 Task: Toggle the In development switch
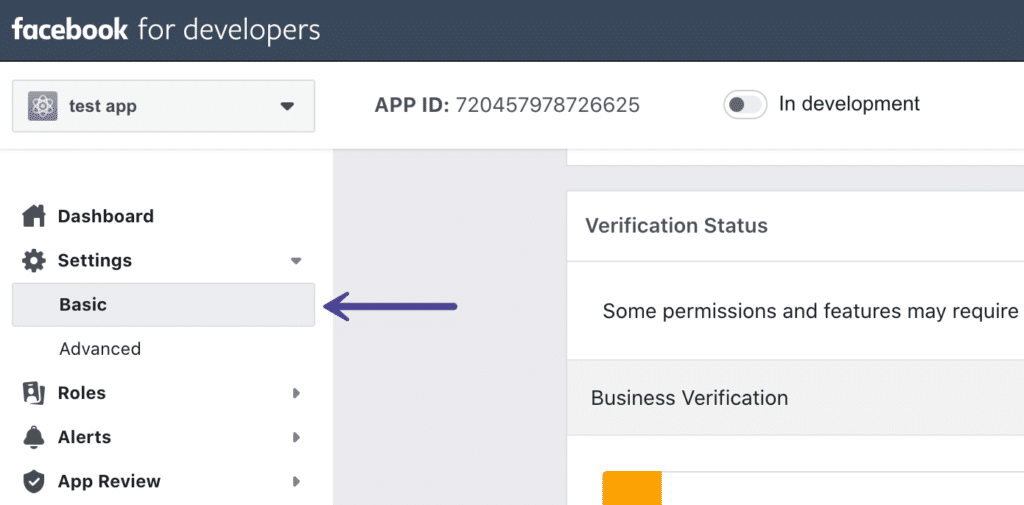coord(745,105)
